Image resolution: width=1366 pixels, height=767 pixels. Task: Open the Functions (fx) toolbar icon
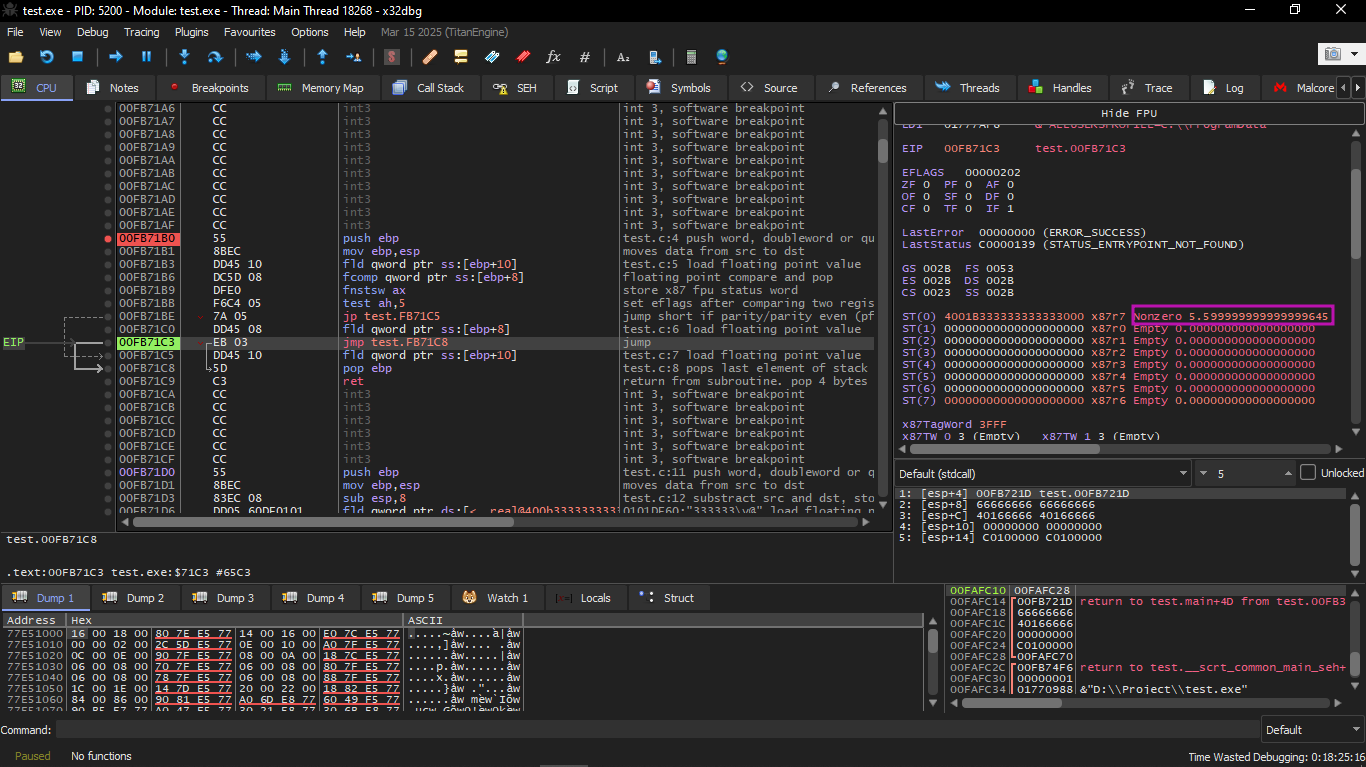[553, 57]
